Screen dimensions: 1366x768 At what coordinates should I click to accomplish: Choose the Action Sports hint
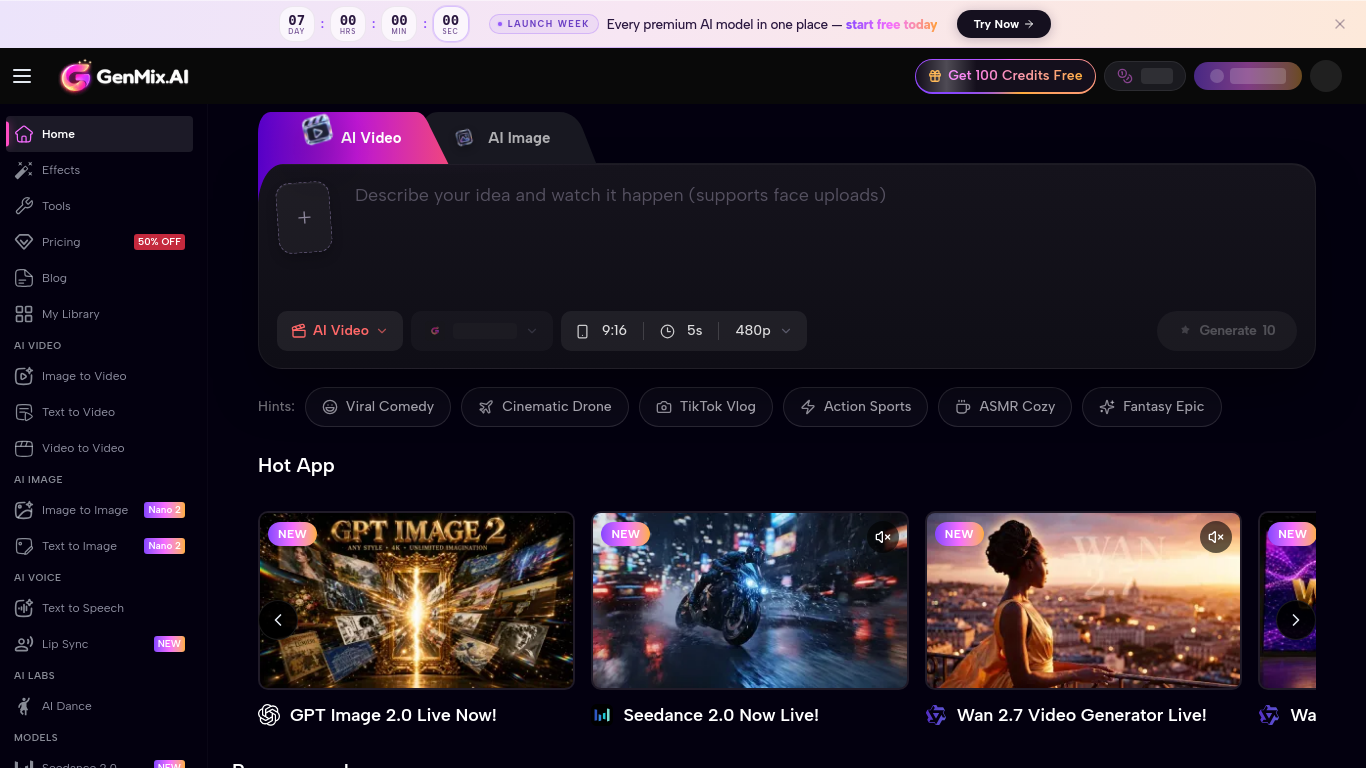tap(855, 407)
